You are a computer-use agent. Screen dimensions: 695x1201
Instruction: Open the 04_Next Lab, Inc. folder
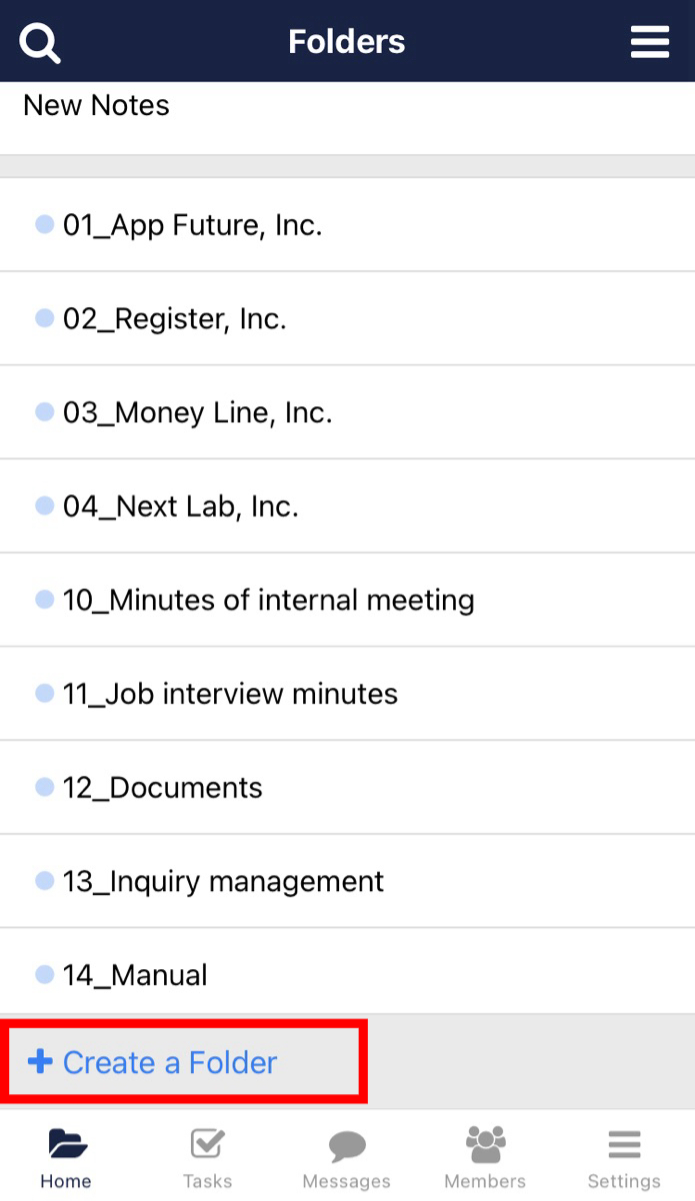pos(180,507)
